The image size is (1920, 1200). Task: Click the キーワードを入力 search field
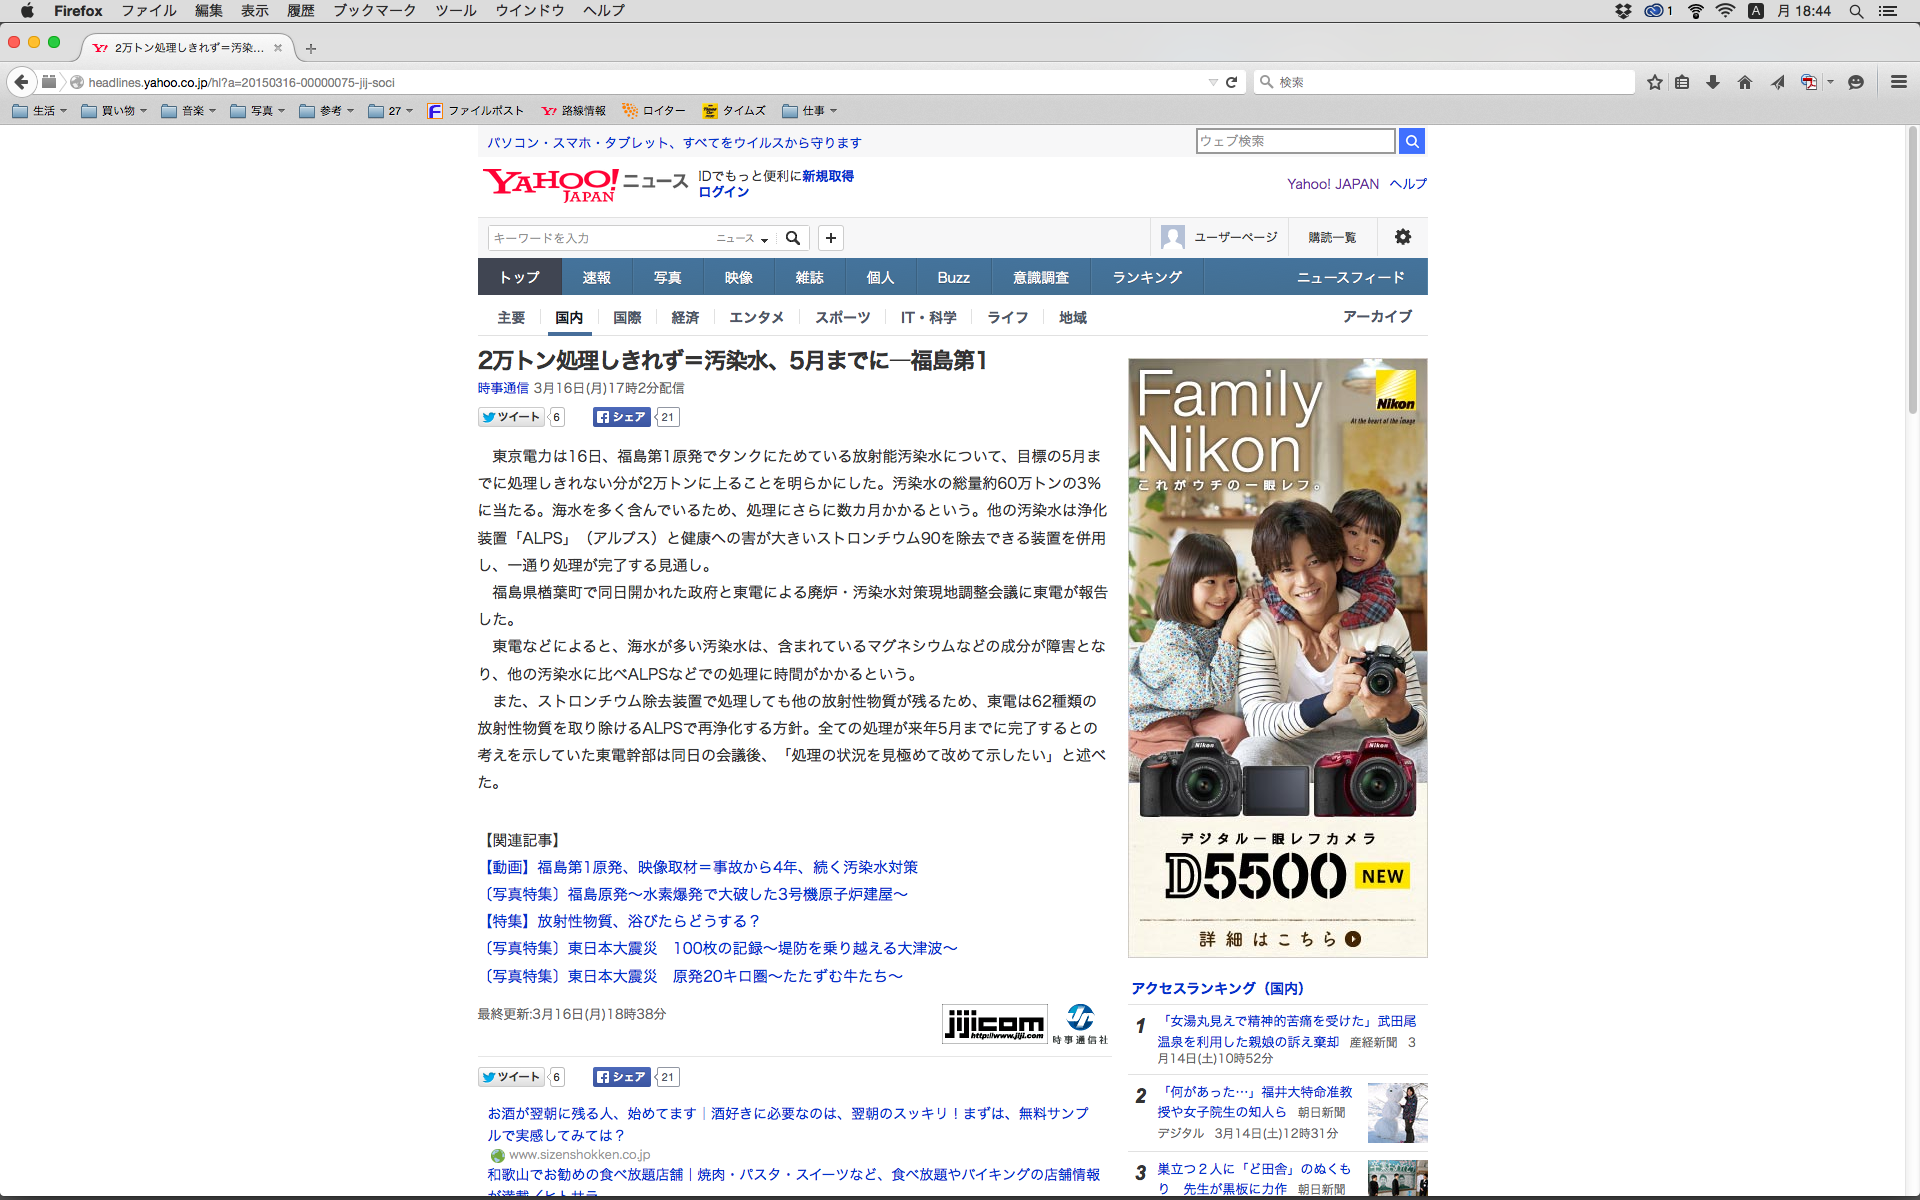(600, 238)
